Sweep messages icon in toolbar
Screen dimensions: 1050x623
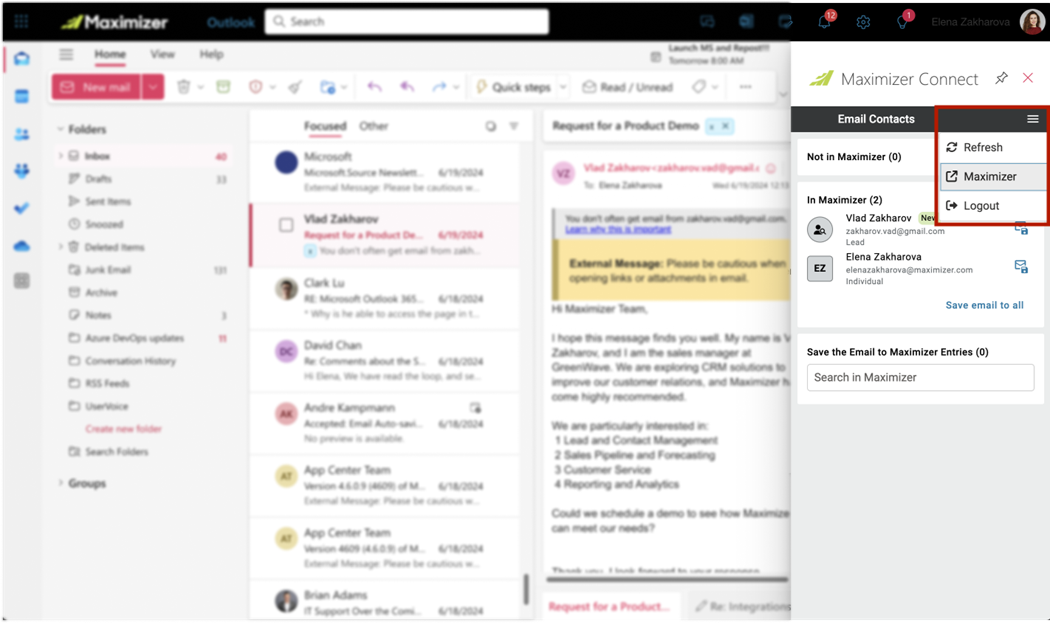295,87
